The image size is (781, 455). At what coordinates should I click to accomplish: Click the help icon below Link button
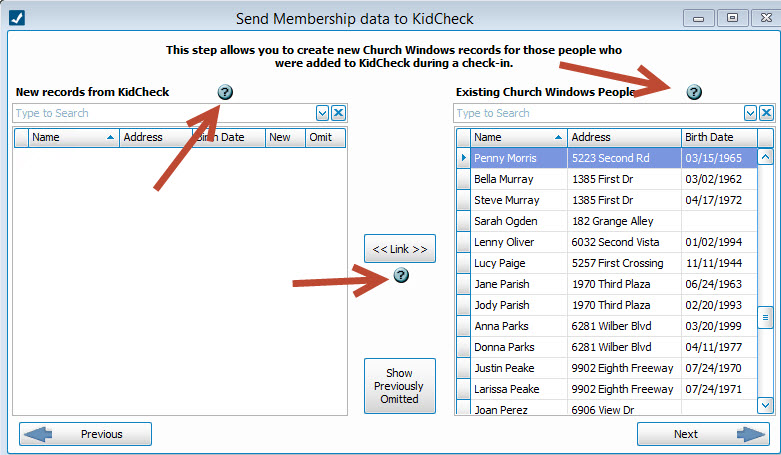pyautogui.click(x=401, y=275)
